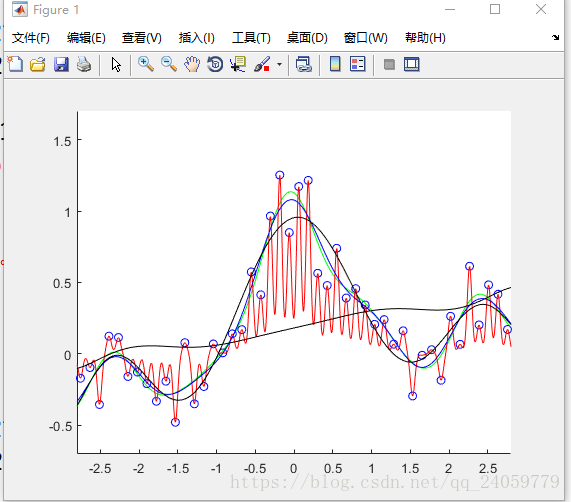Click the MATLAB logo in the title bar

click(20, 9)
